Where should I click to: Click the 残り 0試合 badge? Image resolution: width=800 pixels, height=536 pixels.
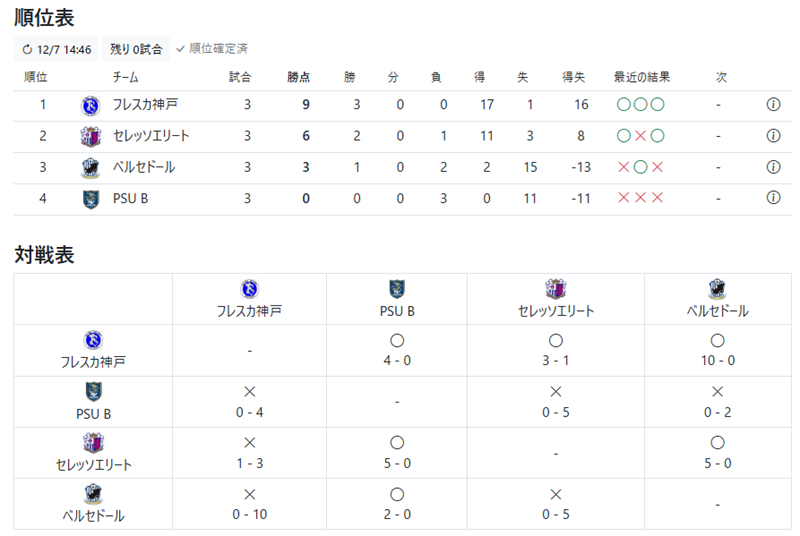pos(136,49)
